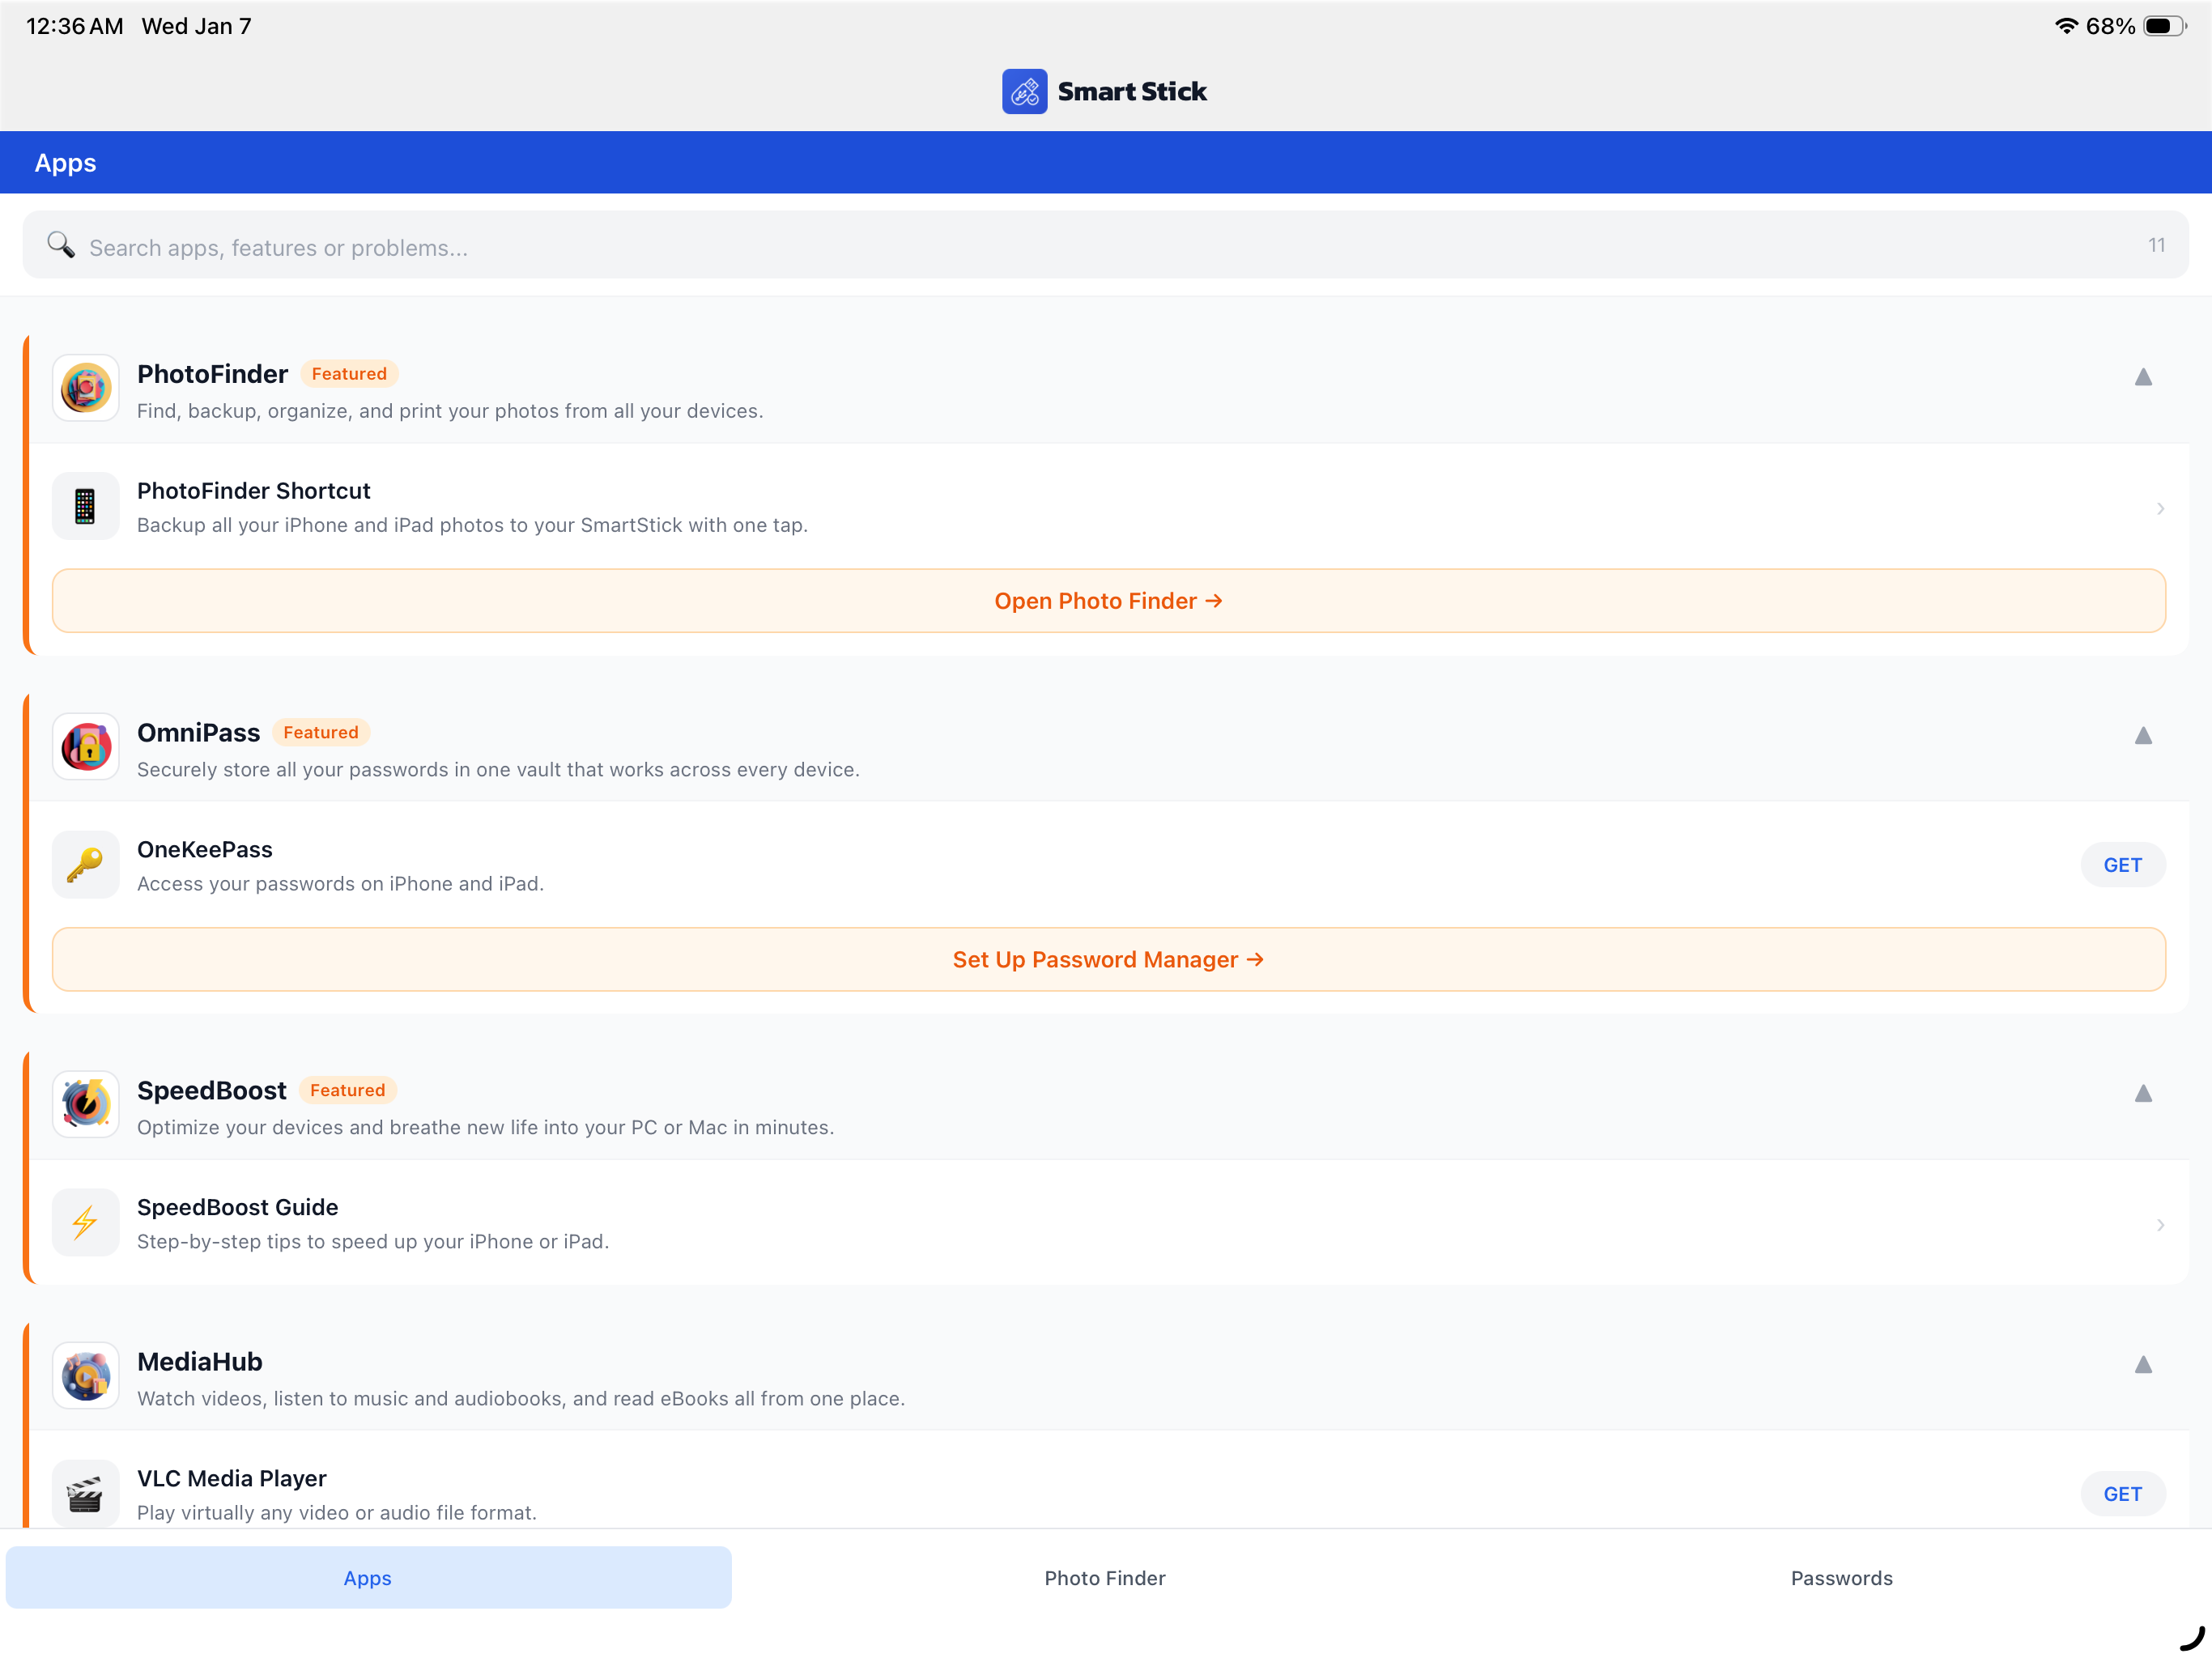2212x1658 pixels.
Task: Tap the 12:36 AM clock
Action: click(x=75, y=26)
